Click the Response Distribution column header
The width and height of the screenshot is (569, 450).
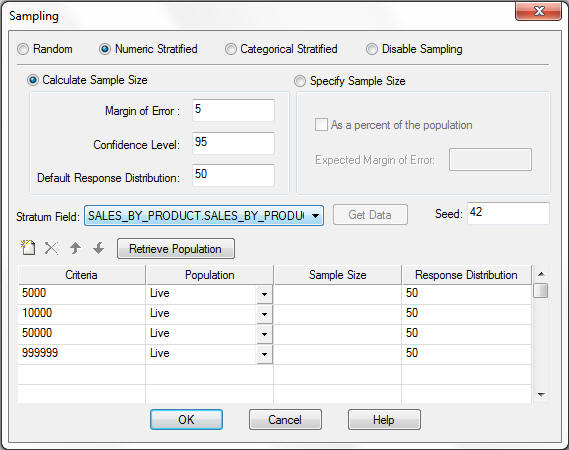click(466, 275)
